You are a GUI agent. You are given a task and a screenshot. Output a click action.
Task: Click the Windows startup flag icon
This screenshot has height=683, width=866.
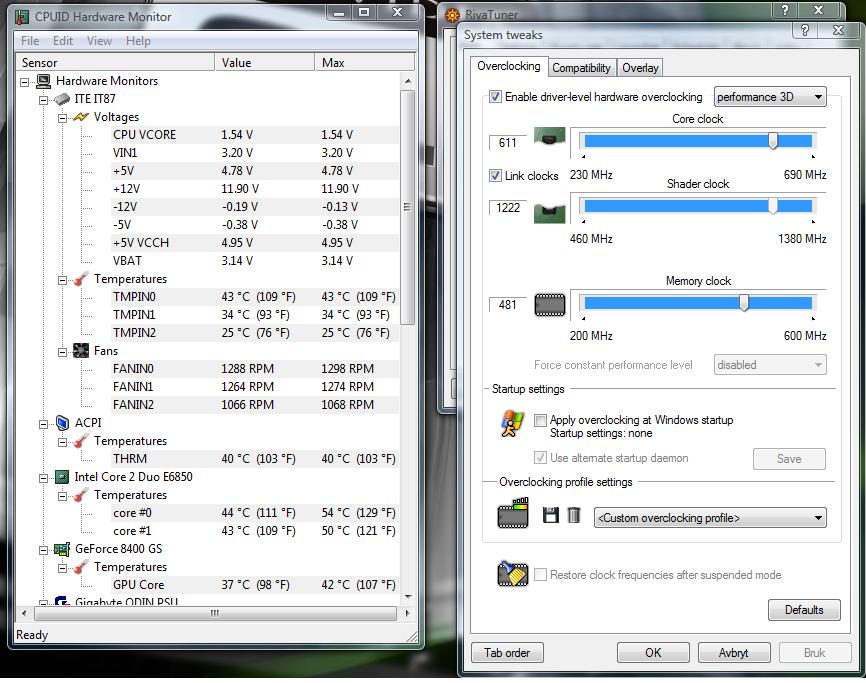point(512,423)
